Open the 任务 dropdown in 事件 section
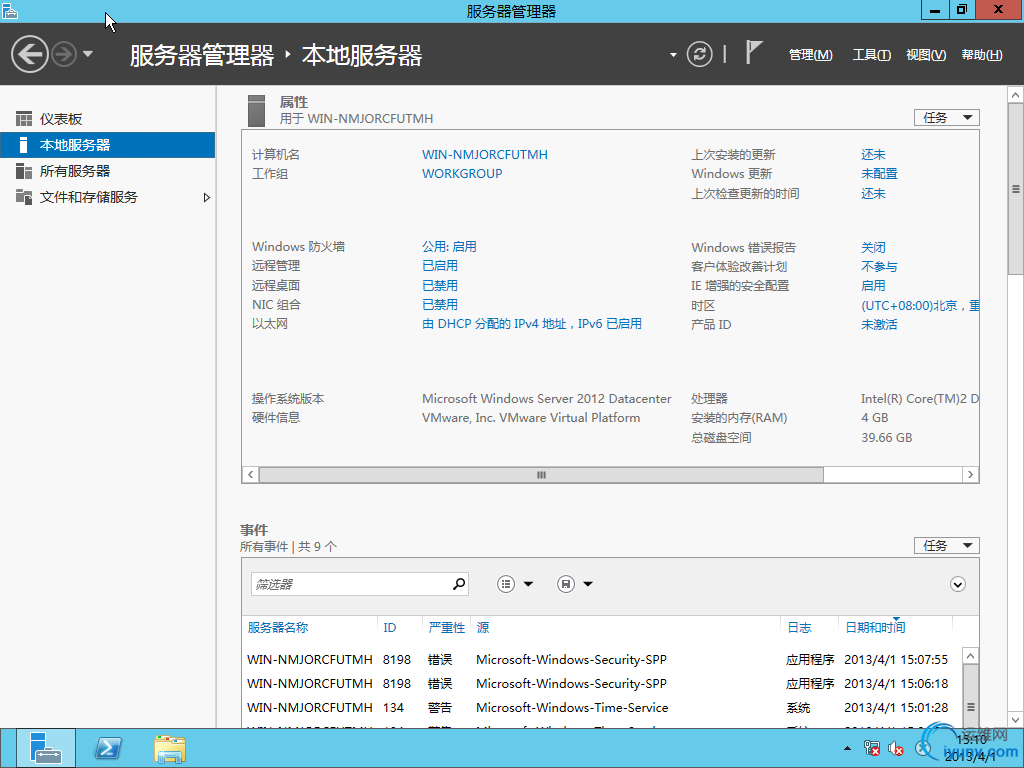This screenshot has height=768, width=1024. [946, 545]
